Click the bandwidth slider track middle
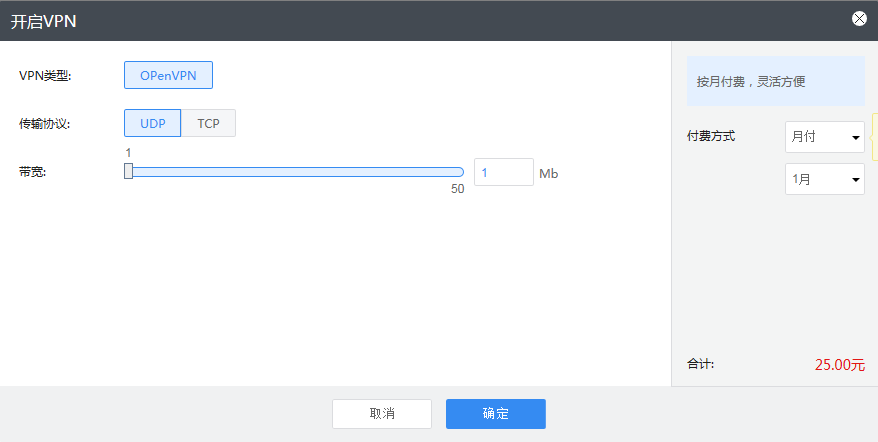Image resolution: width=878 pixels, height=442 pixels. pos(294,172)
